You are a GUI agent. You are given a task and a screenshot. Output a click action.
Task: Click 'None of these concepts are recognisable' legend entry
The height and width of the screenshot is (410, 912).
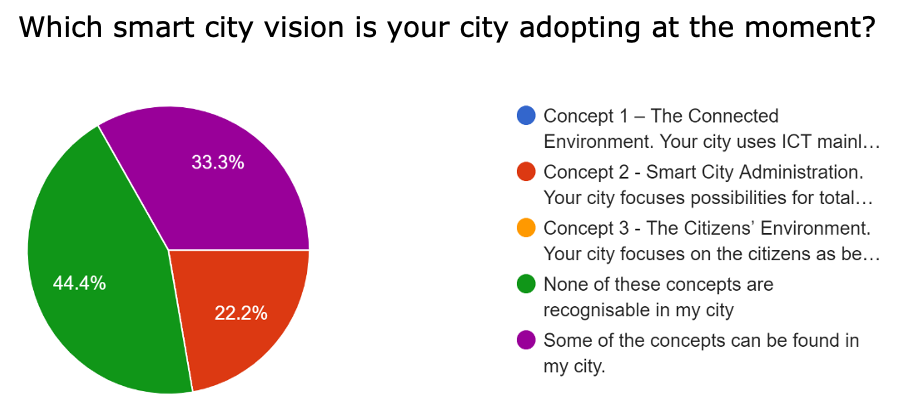[658, 284]
